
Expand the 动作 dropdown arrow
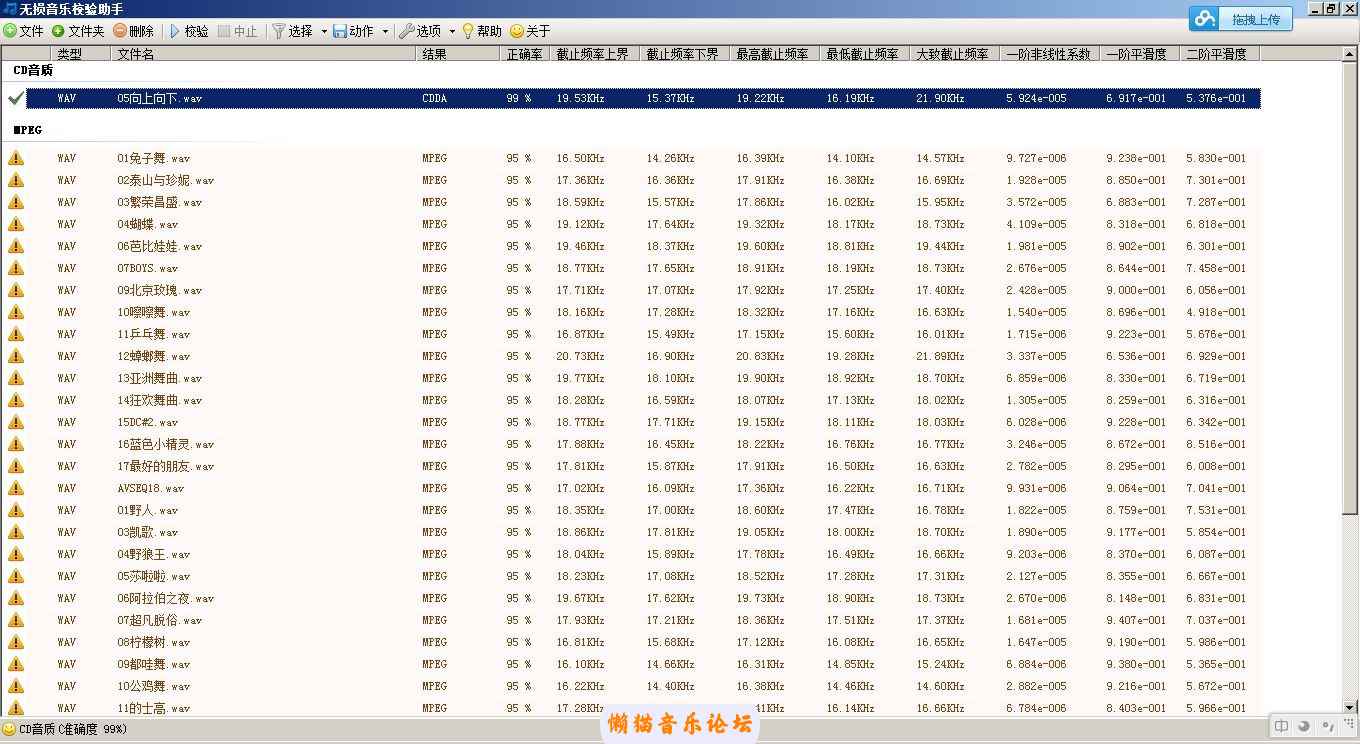click(385, 31)
